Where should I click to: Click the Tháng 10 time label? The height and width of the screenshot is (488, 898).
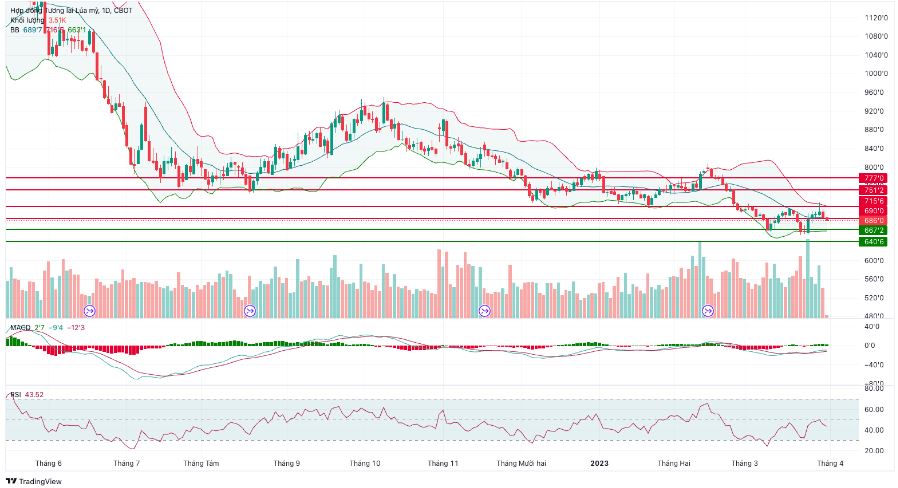[365, 463]
